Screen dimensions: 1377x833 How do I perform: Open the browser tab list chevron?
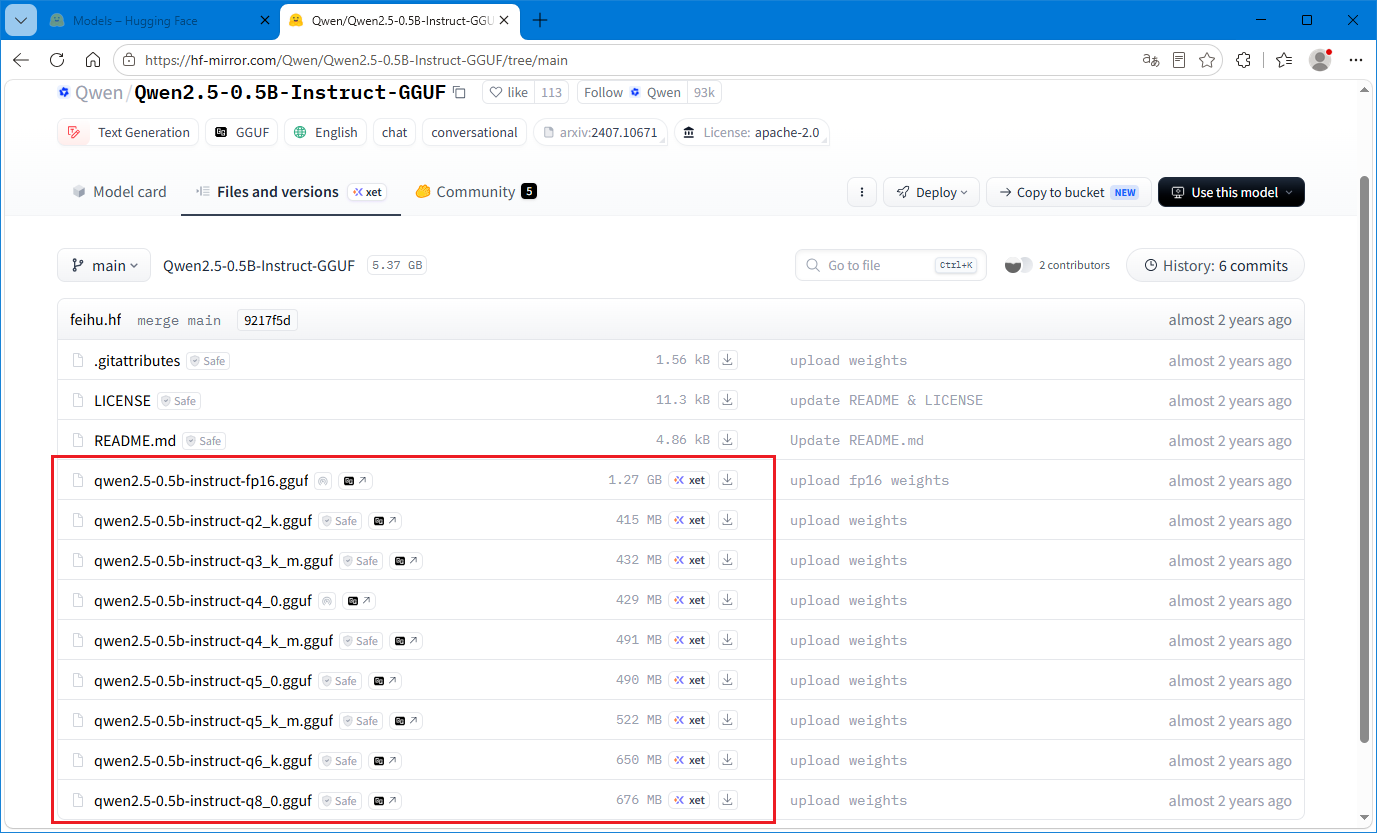point(19,20)
